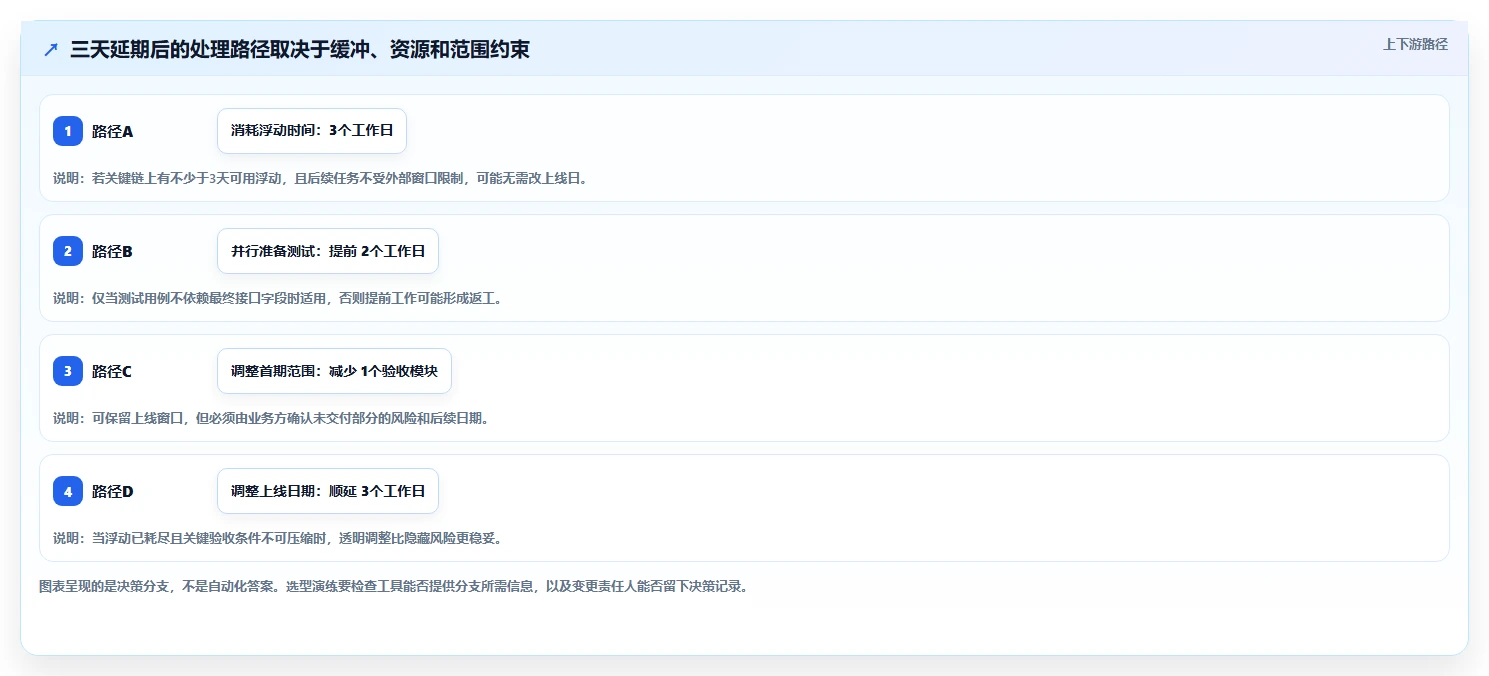Click the title 三天延期后的处理路径取决于缓冲、资源和范围约束

pyautogui.click(x=300, y=50)
